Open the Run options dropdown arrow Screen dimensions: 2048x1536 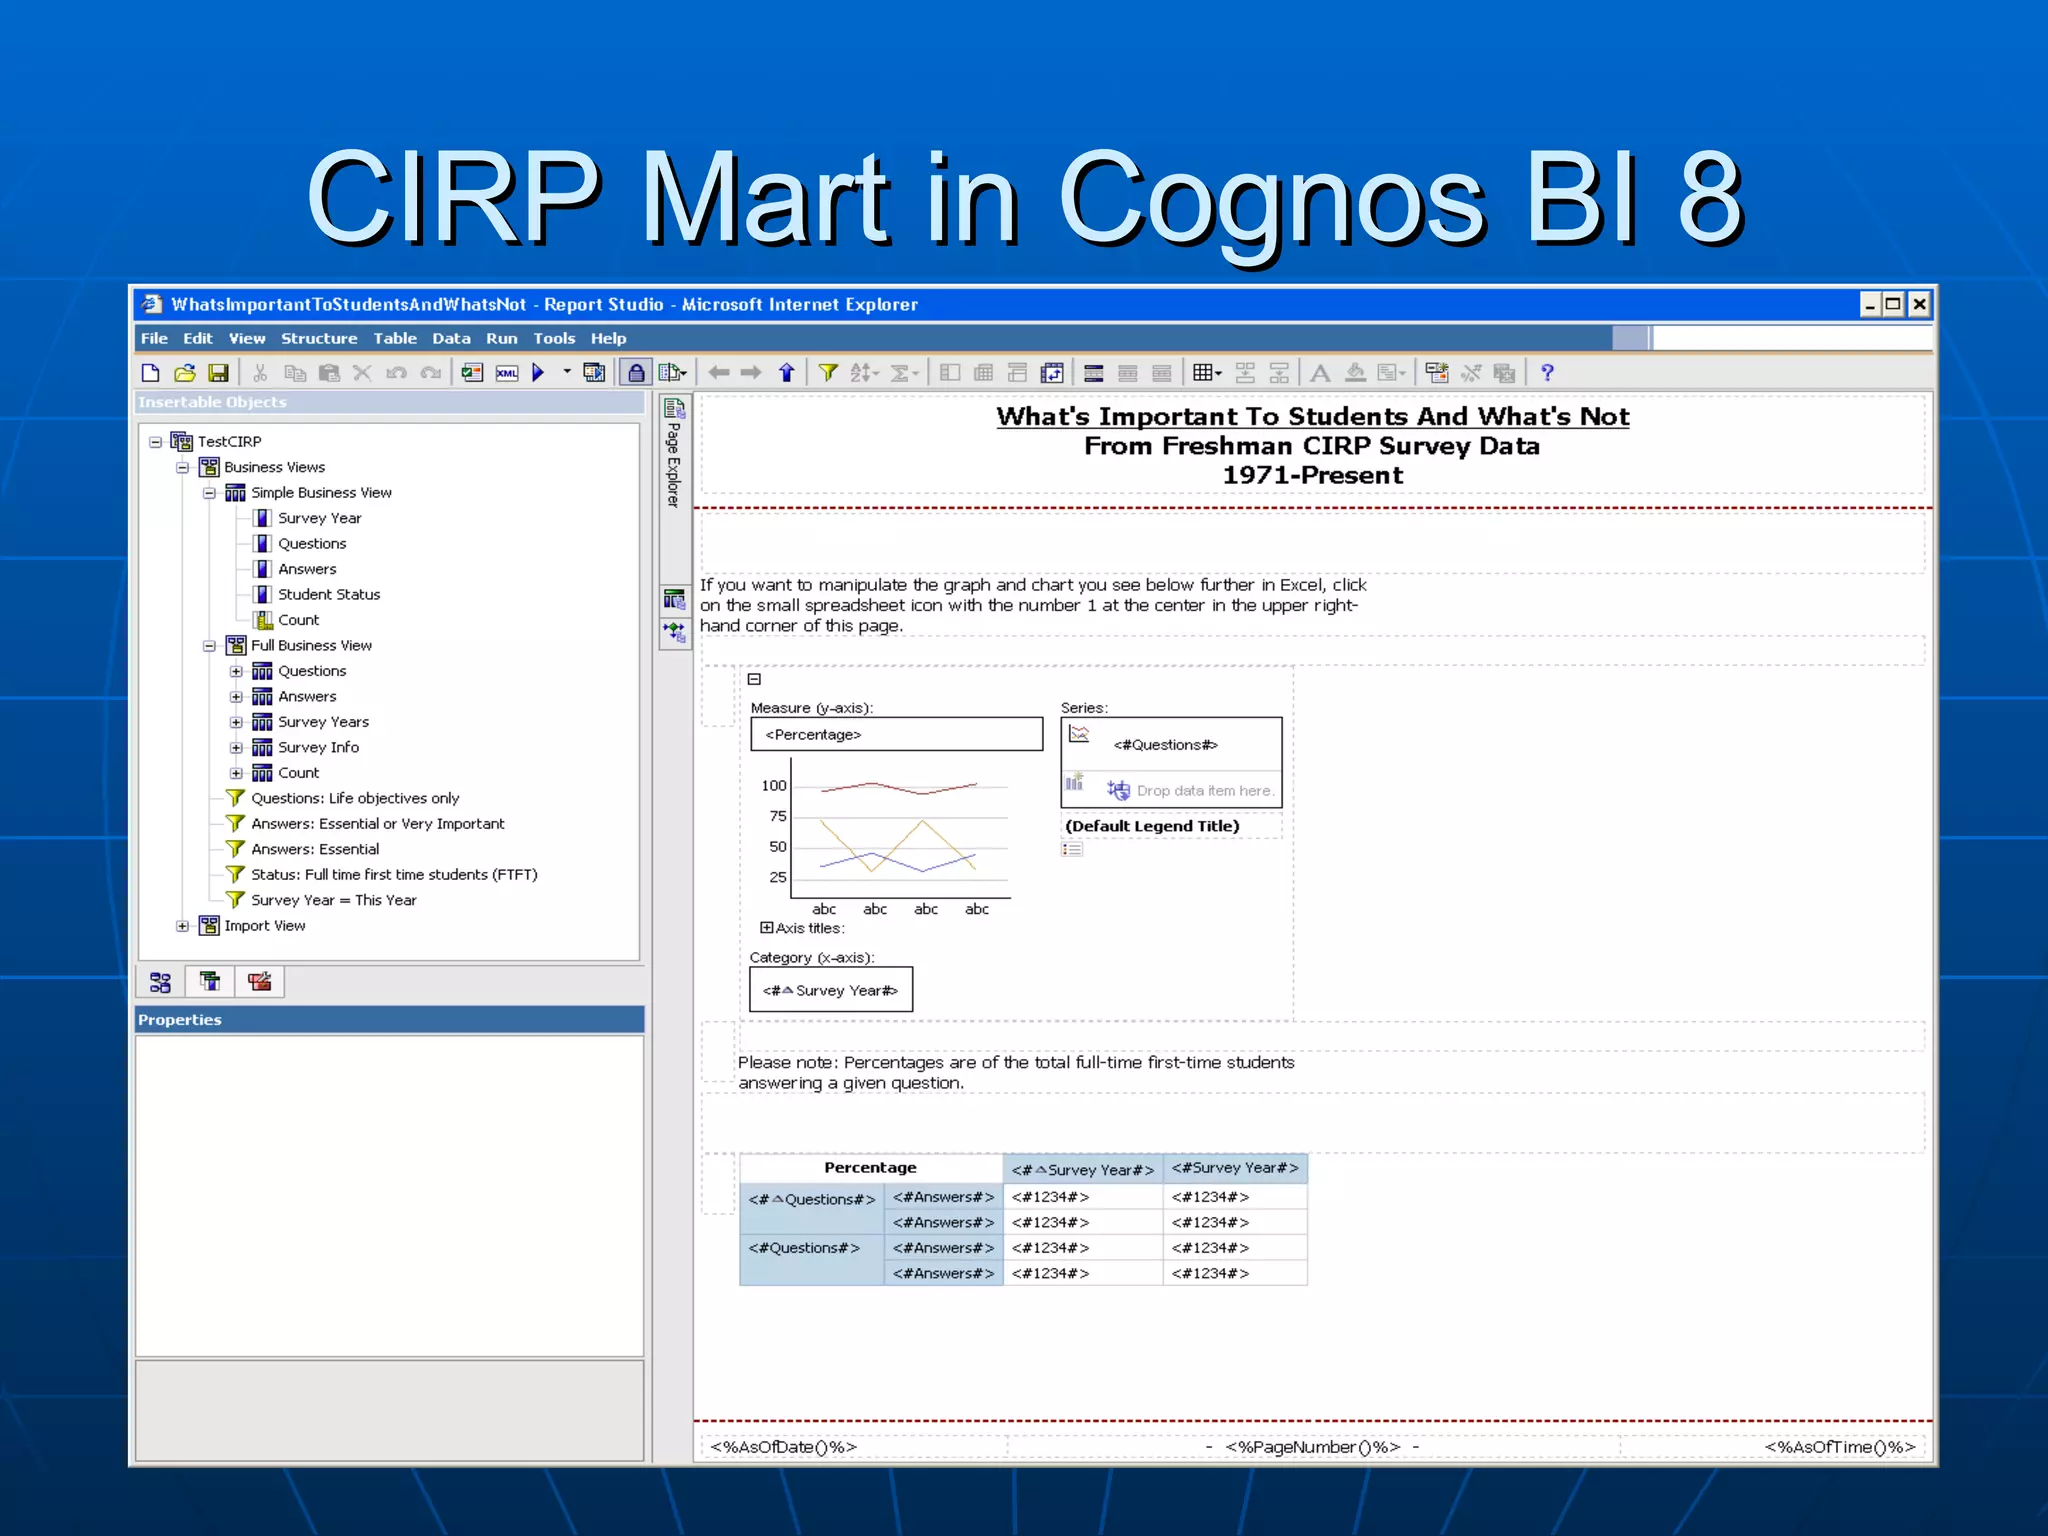[x=567, y=372]
